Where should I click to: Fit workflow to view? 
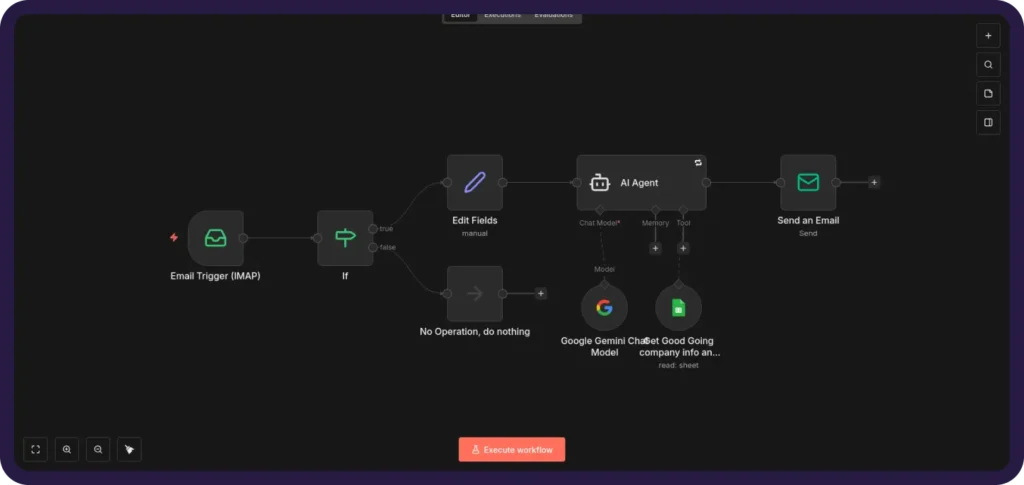point(36,449)
